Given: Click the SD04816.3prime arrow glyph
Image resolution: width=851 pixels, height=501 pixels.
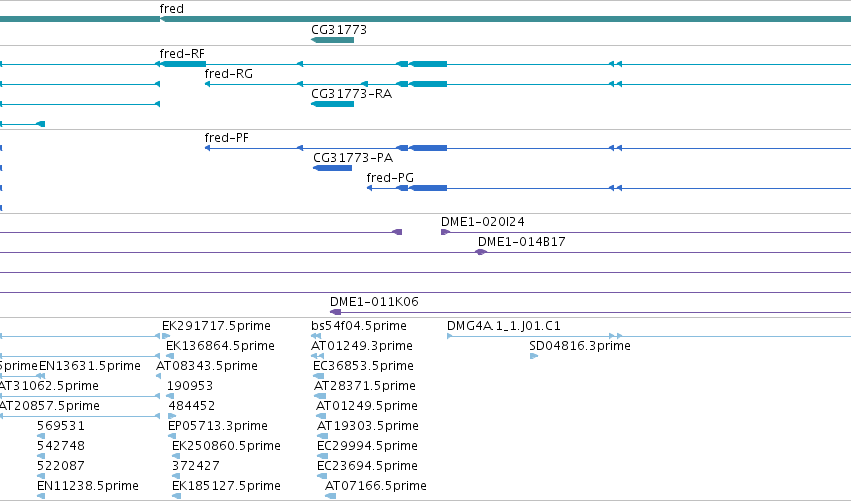Looking at the screenshot, I should [534, 356].
